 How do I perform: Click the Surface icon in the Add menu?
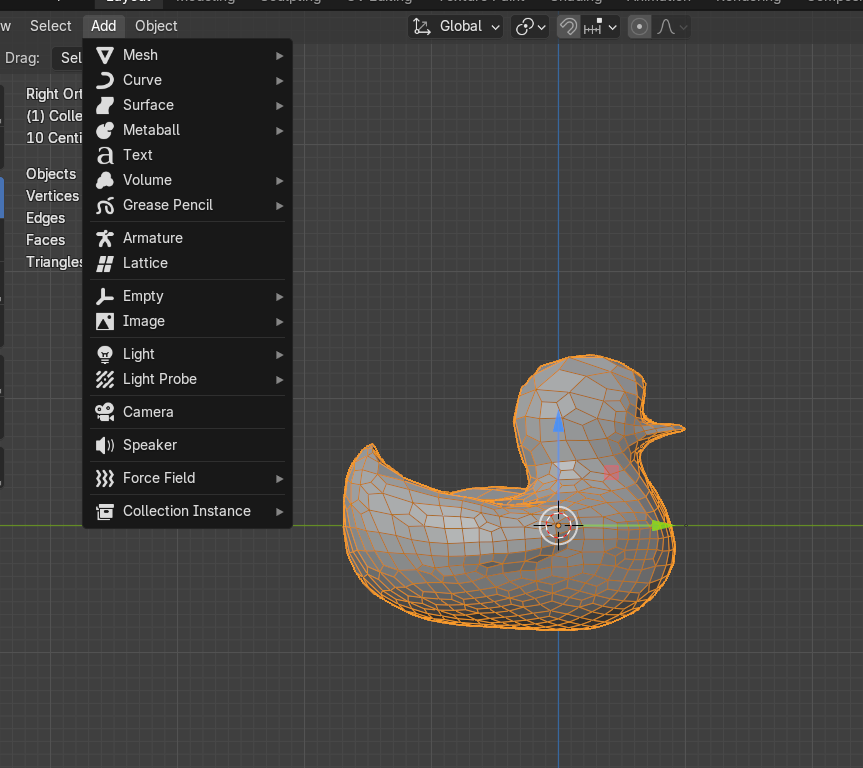tap(105, 105)
